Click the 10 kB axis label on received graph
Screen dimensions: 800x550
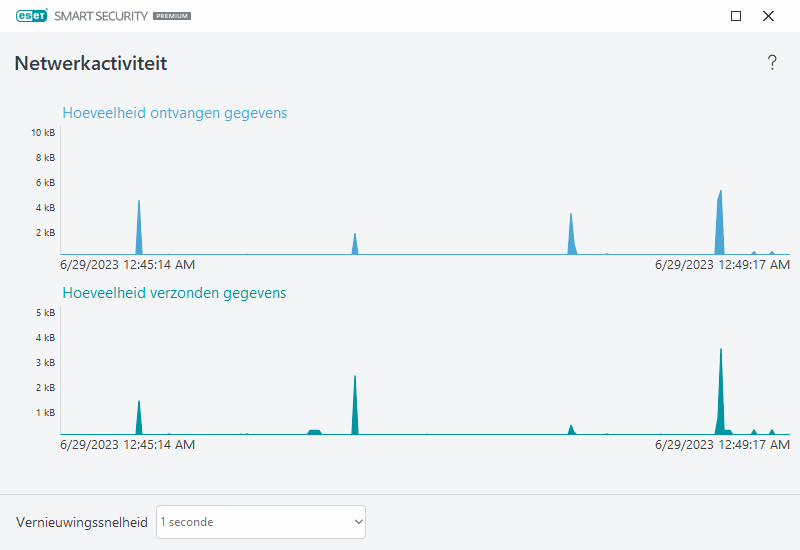point(43,133)
